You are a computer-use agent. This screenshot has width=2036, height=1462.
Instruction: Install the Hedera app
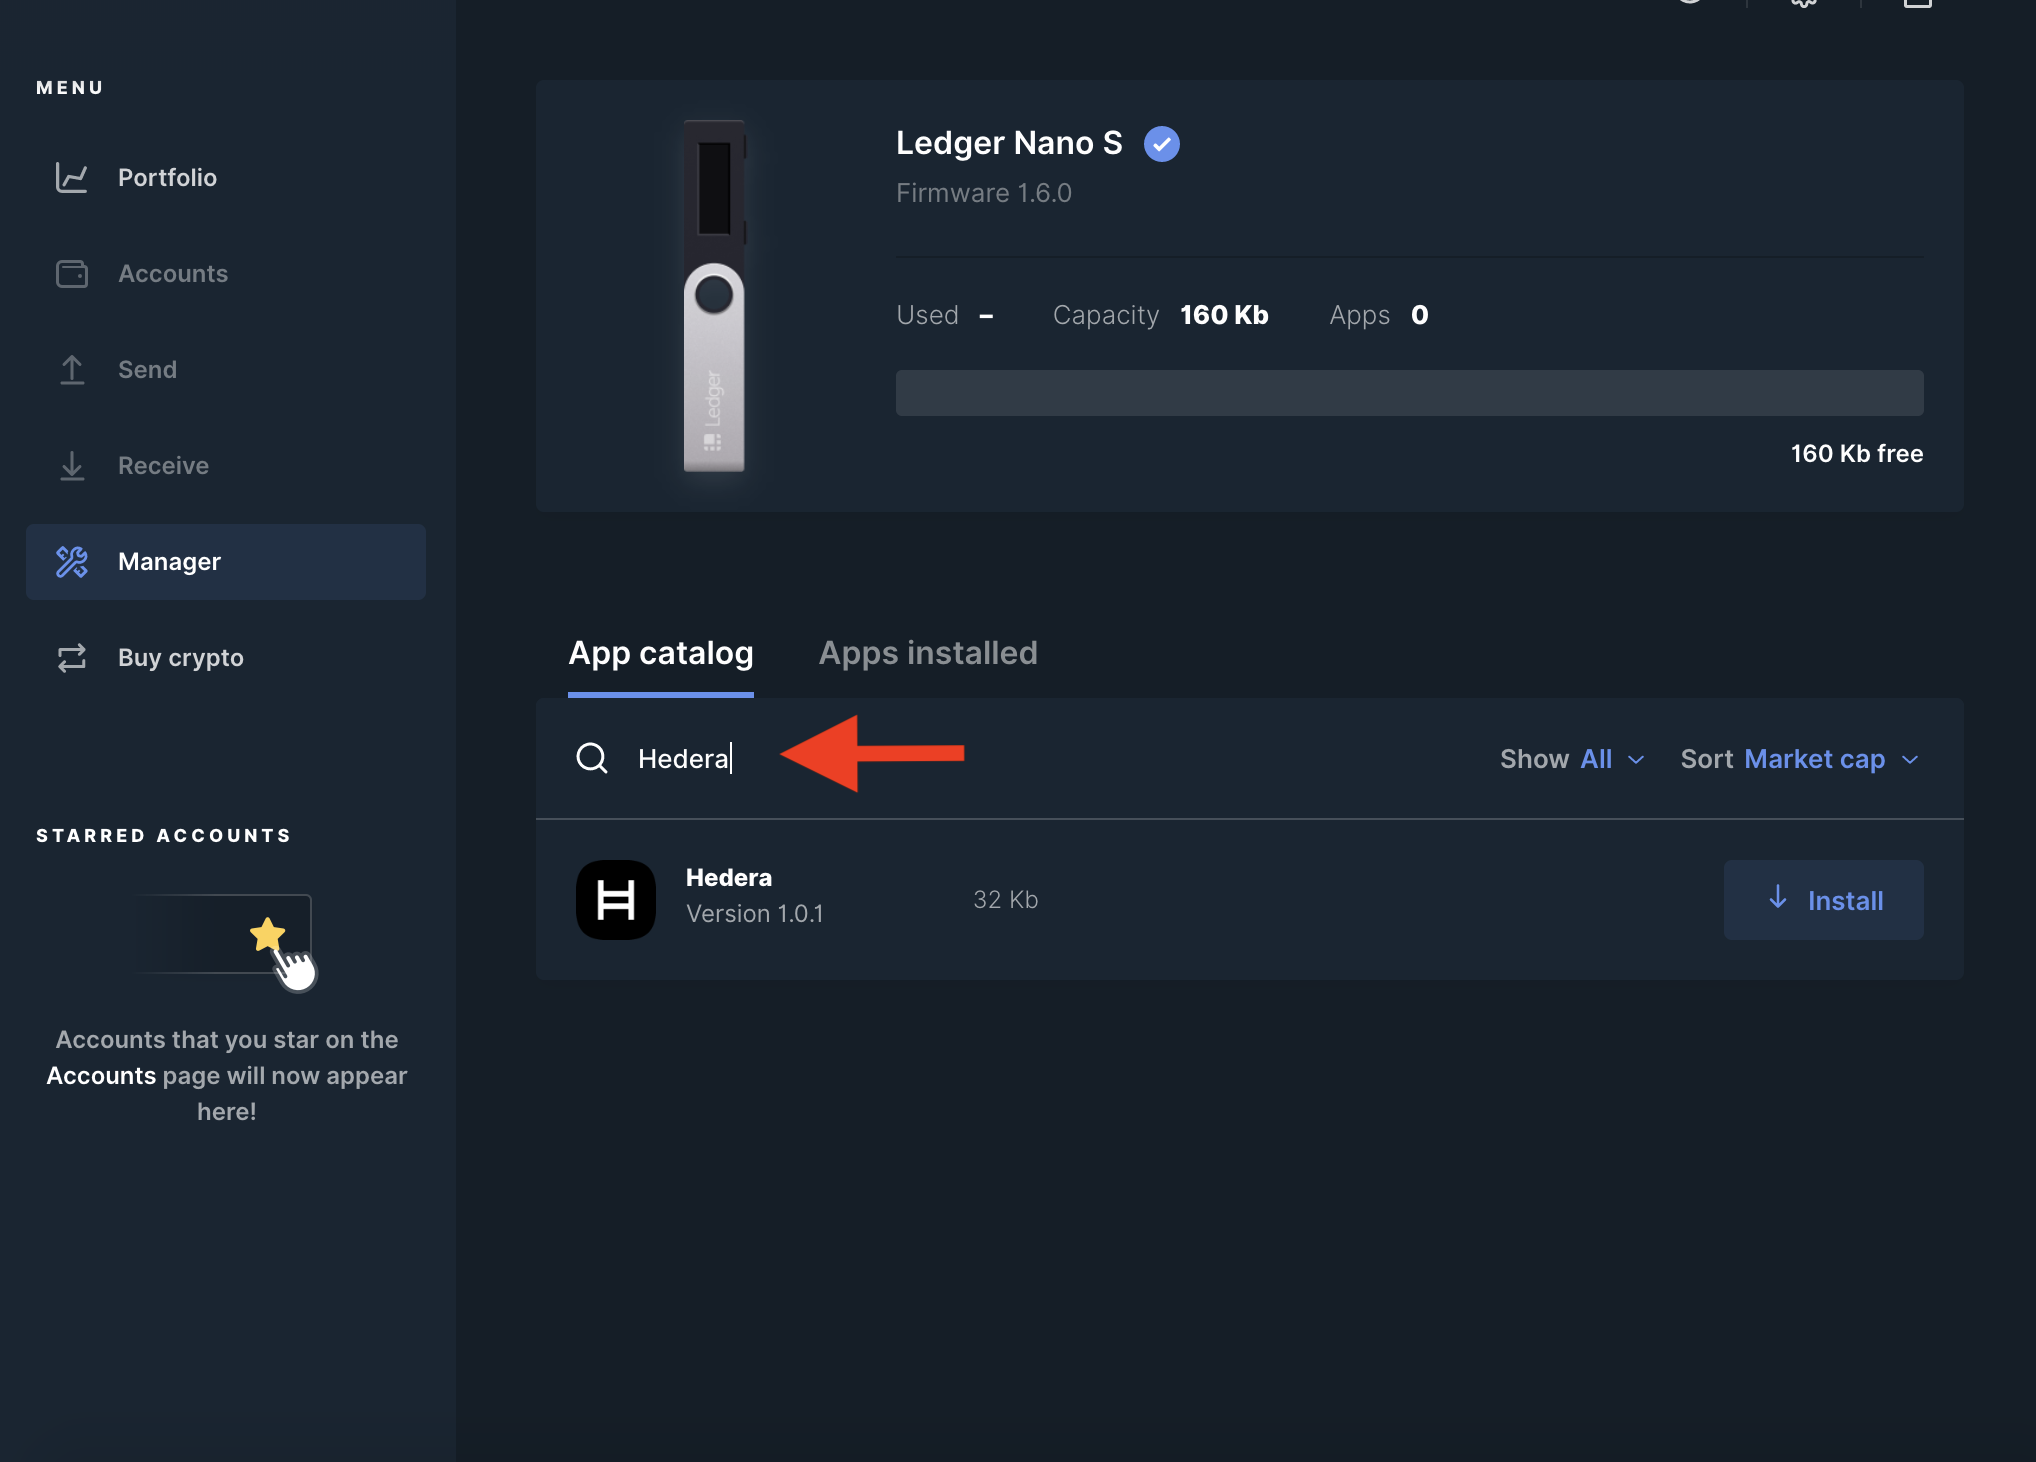pos(1822,900)
